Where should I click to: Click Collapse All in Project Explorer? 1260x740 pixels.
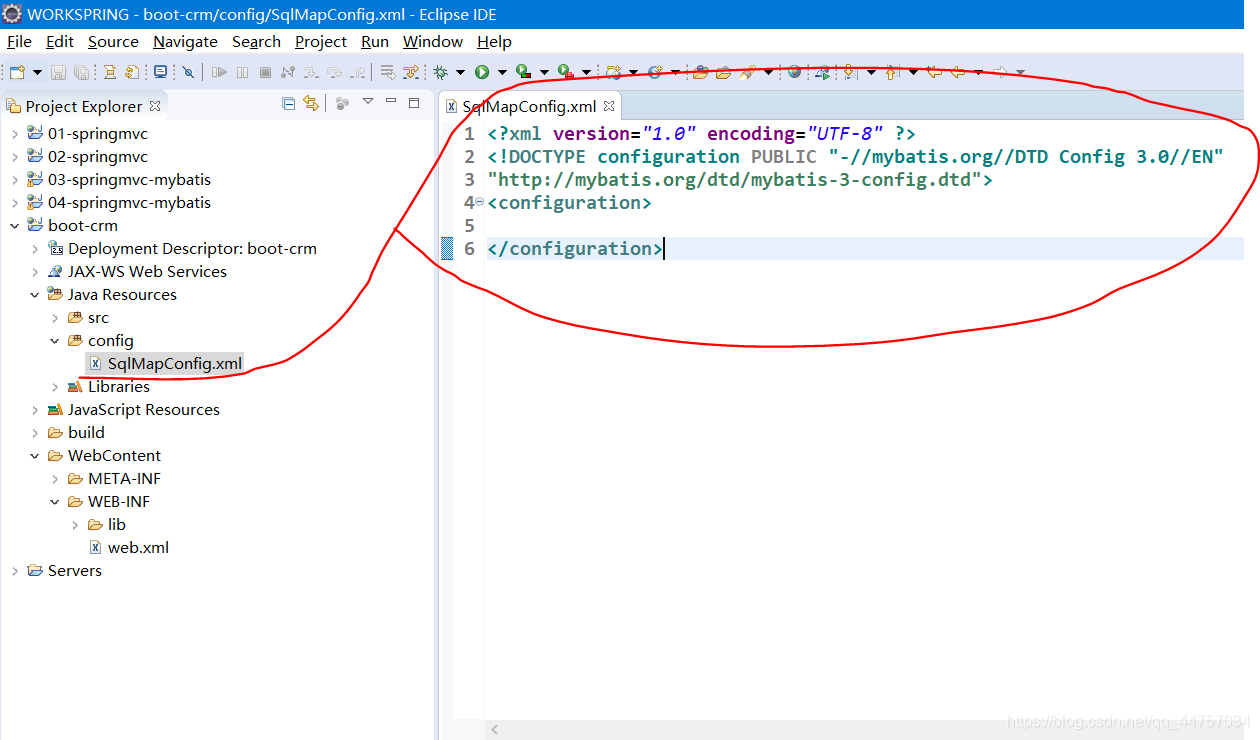point(289,103)
